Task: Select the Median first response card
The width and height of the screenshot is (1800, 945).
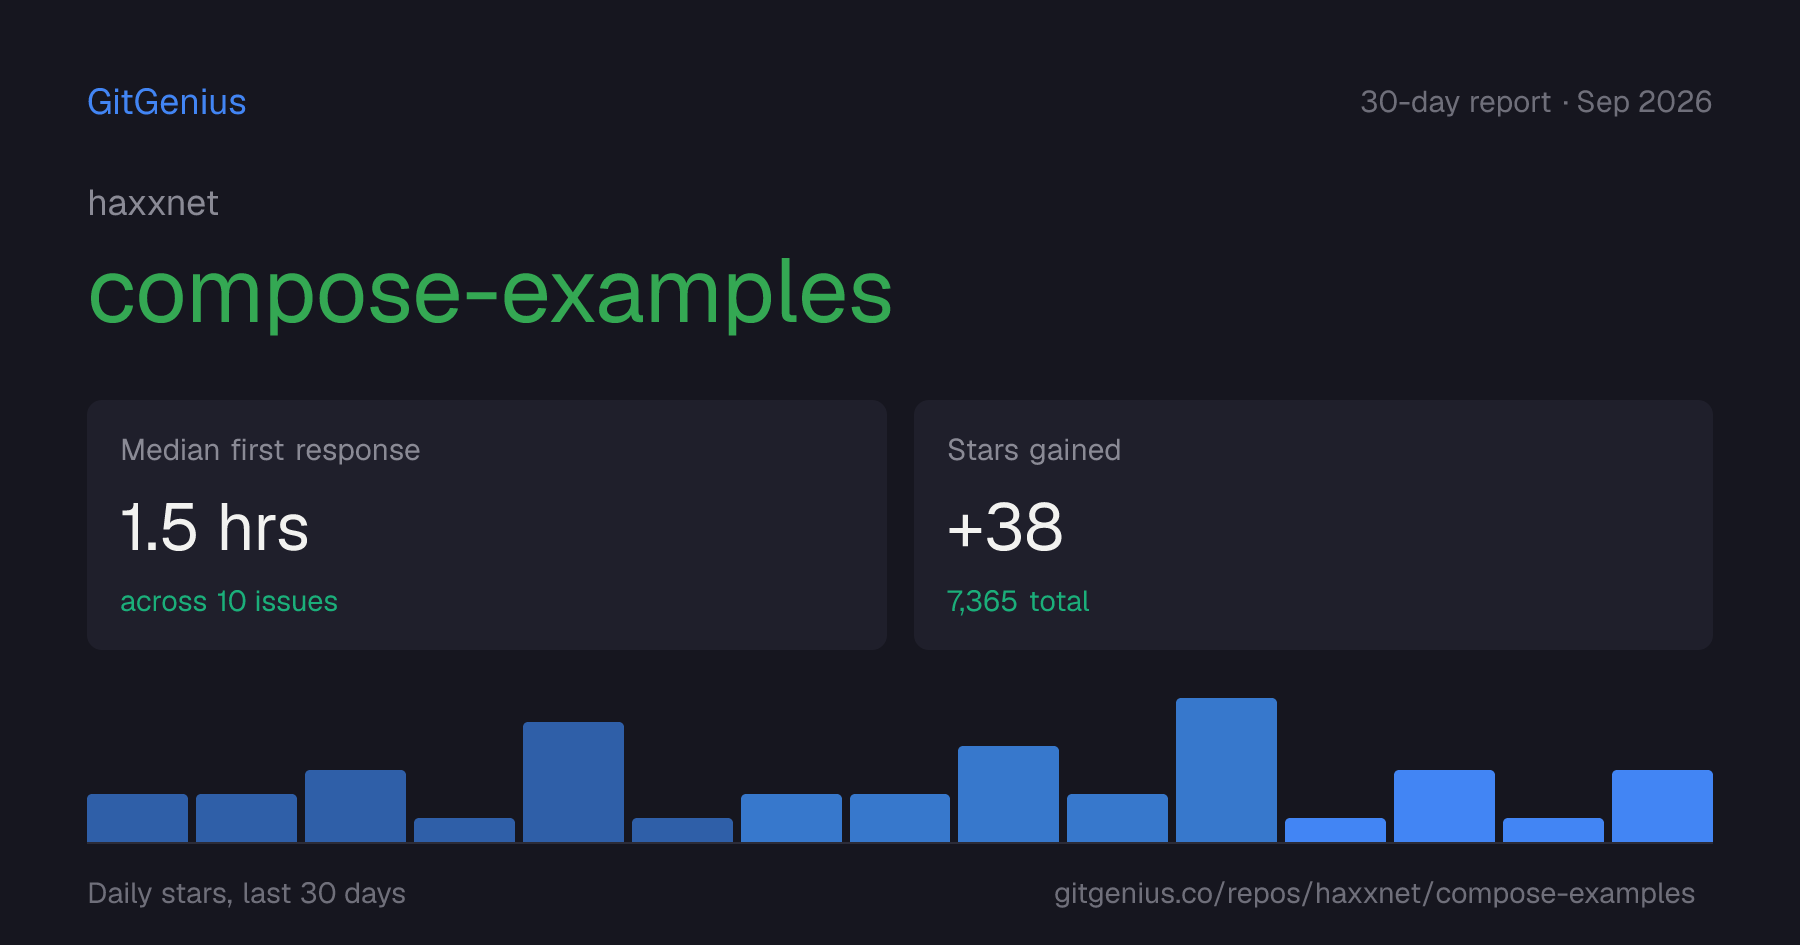Action: click(x=487, y=525)
